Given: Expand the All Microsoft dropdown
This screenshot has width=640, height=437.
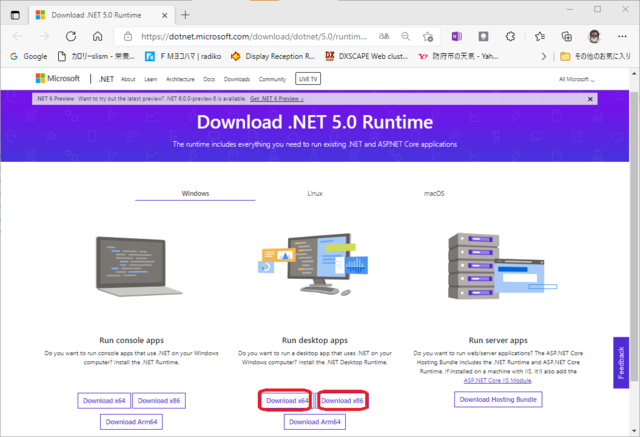Looking at the screenshot, I should click(x=577, y=79).
